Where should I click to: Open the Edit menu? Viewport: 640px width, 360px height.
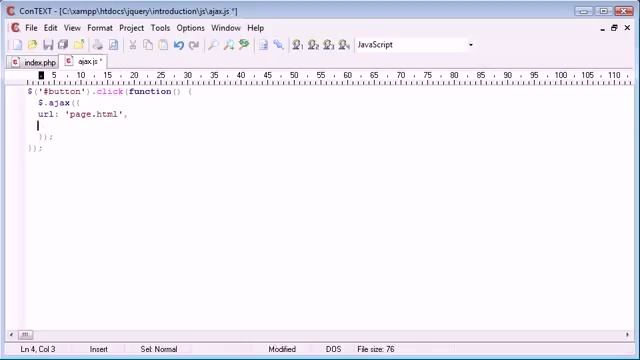(x=50, y=28)
